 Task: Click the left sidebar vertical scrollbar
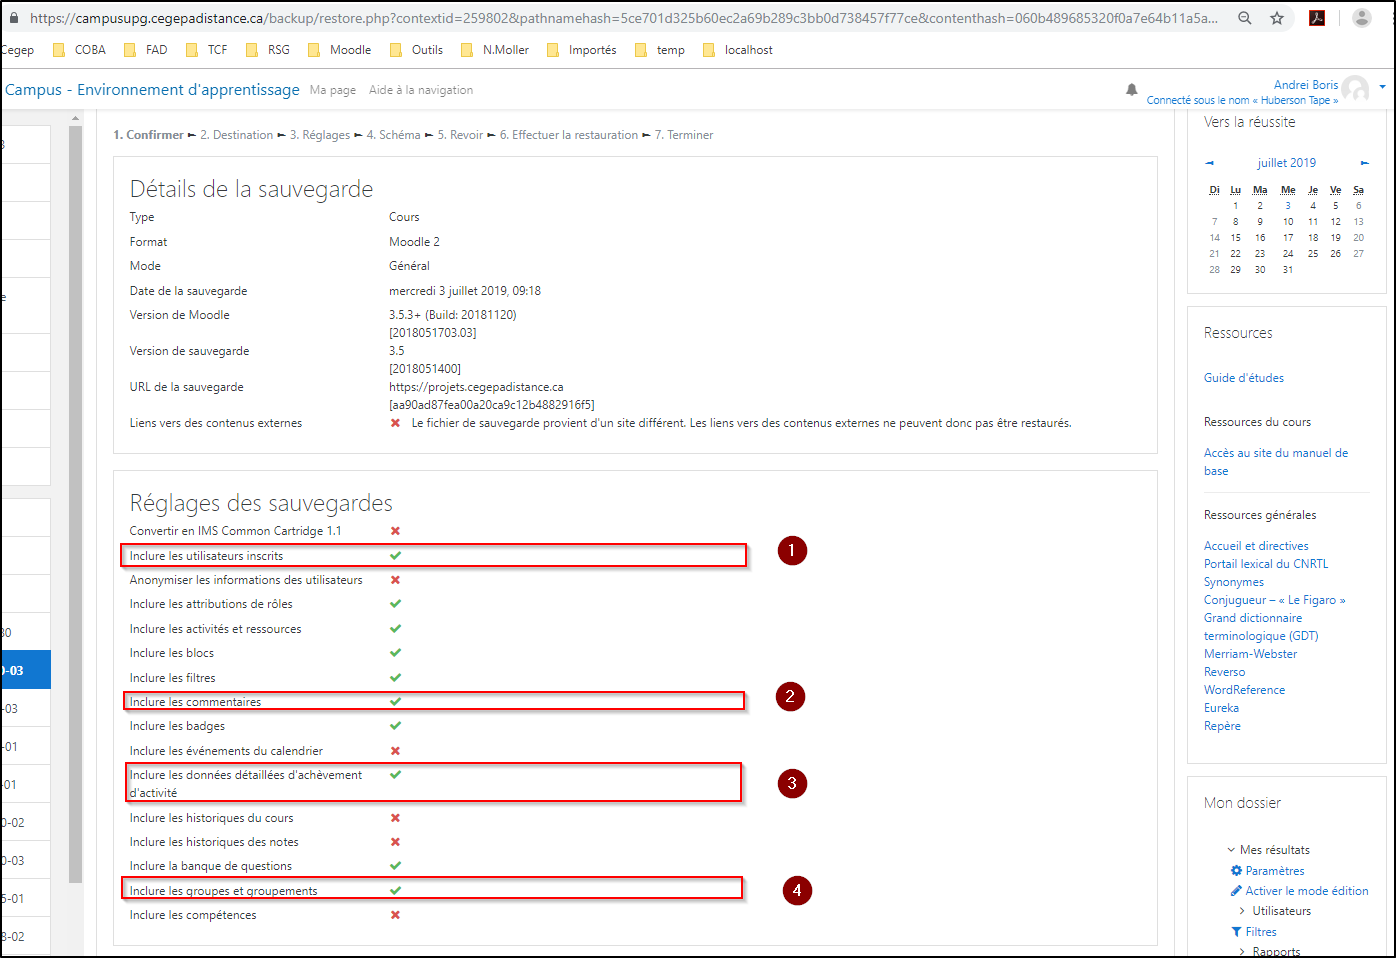[76, 500]
